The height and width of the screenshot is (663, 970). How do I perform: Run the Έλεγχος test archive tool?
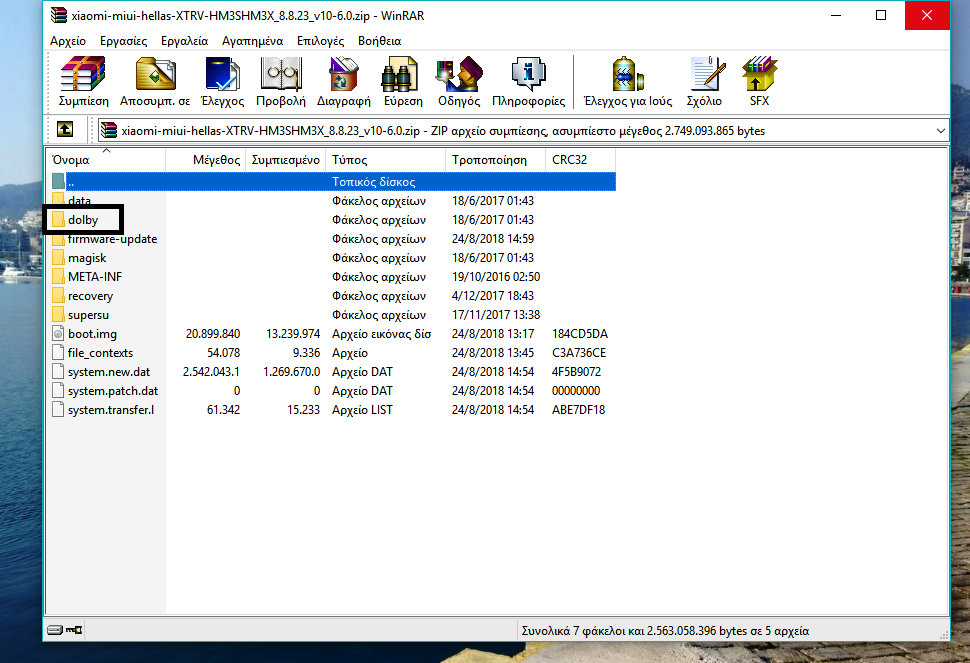click(222, 82)
